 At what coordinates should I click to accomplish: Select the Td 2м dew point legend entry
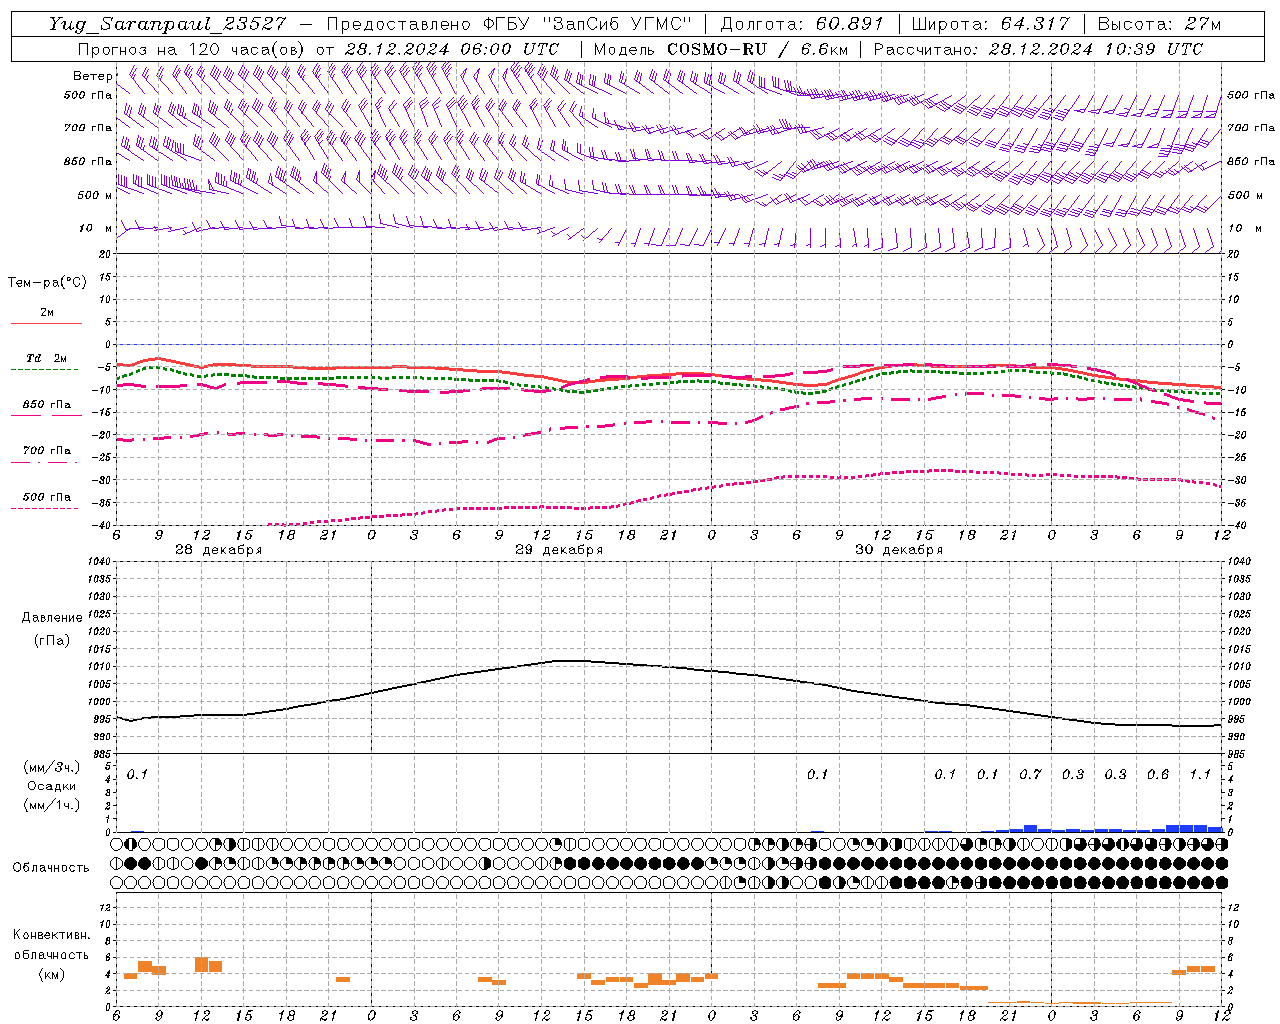point(46,358)
